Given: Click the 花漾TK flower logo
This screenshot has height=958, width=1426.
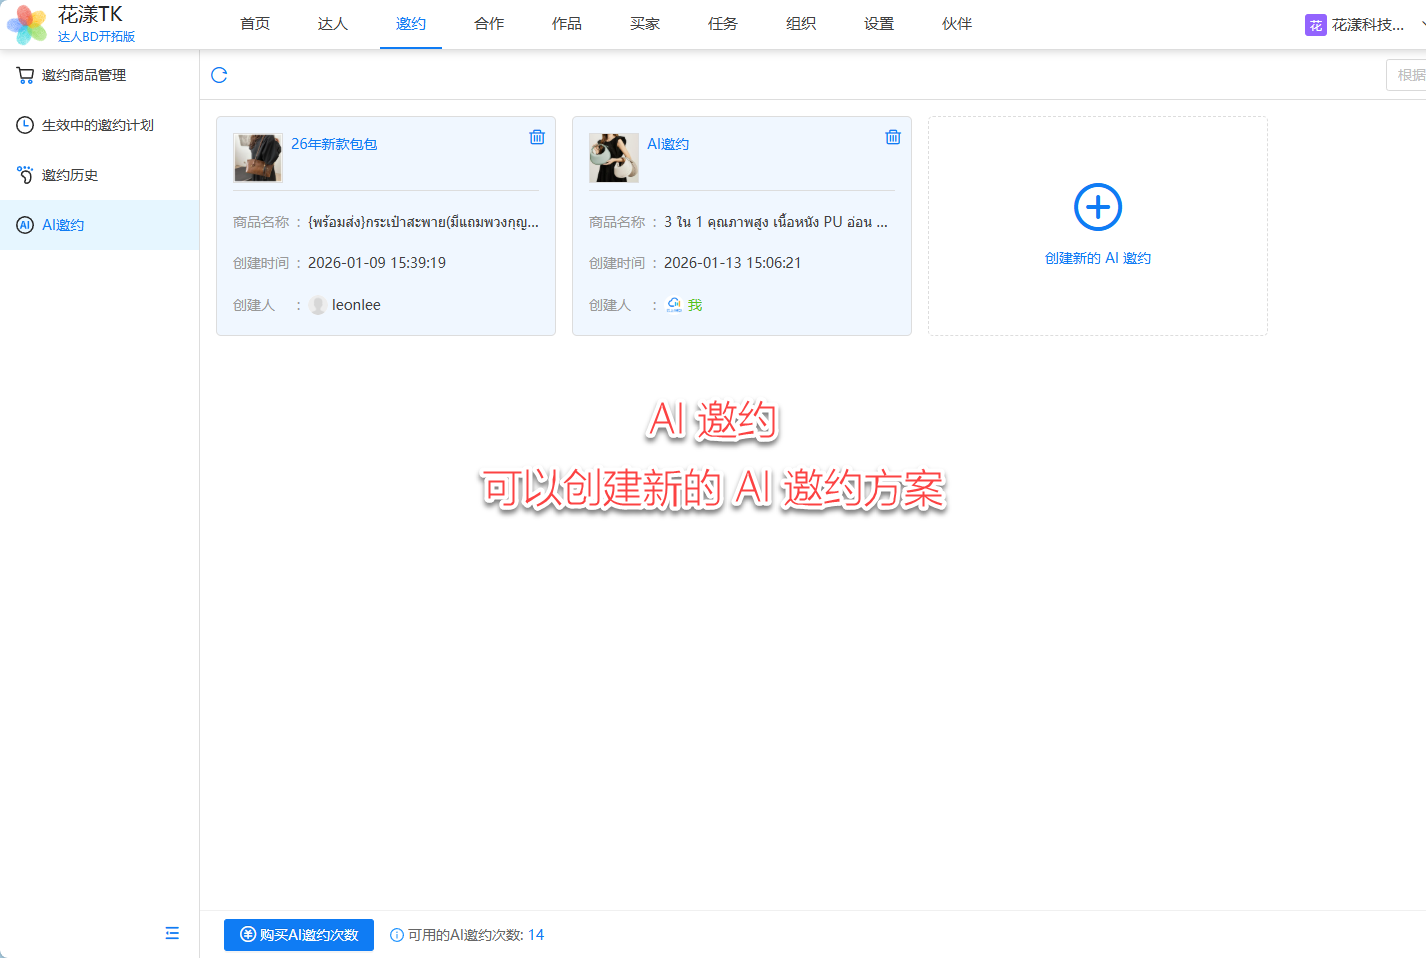Looking at the screenshot, I should click(x=27, y=24).
